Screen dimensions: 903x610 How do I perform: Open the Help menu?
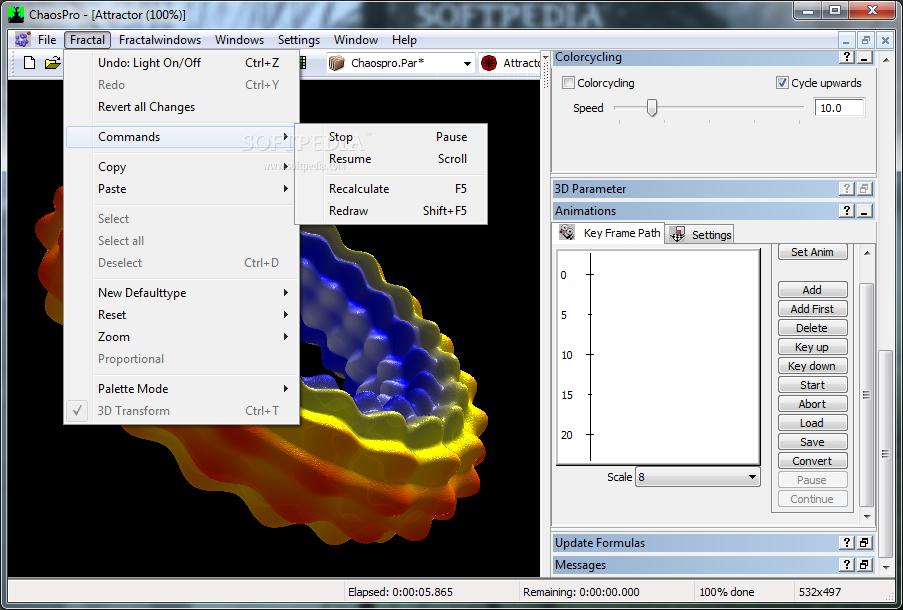click(404, 40)
